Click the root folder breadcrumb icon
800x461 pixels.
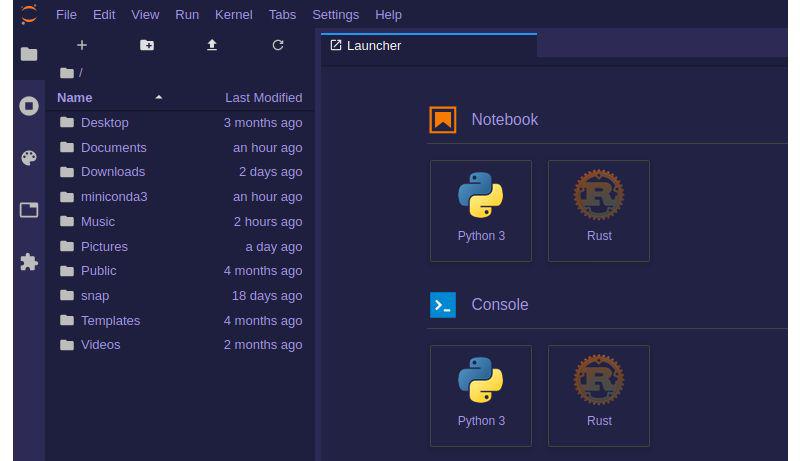[67, 73]
